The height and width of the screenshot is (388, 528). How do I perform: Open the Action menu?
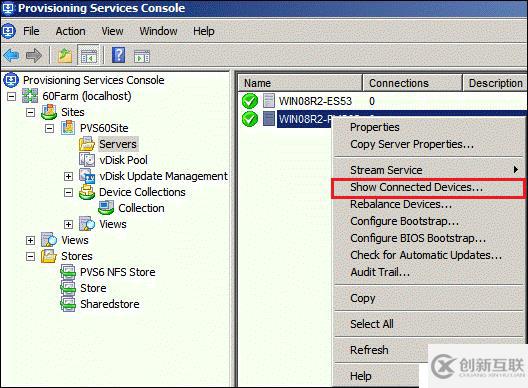point(70,31)
